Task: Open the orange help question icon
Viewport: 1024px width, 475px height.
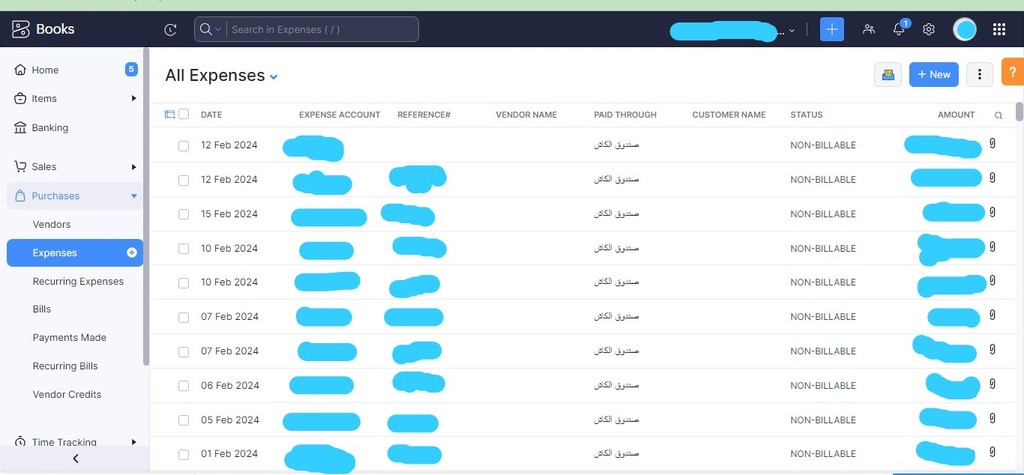Action: pyautogui.click(x=1013, y=72)
